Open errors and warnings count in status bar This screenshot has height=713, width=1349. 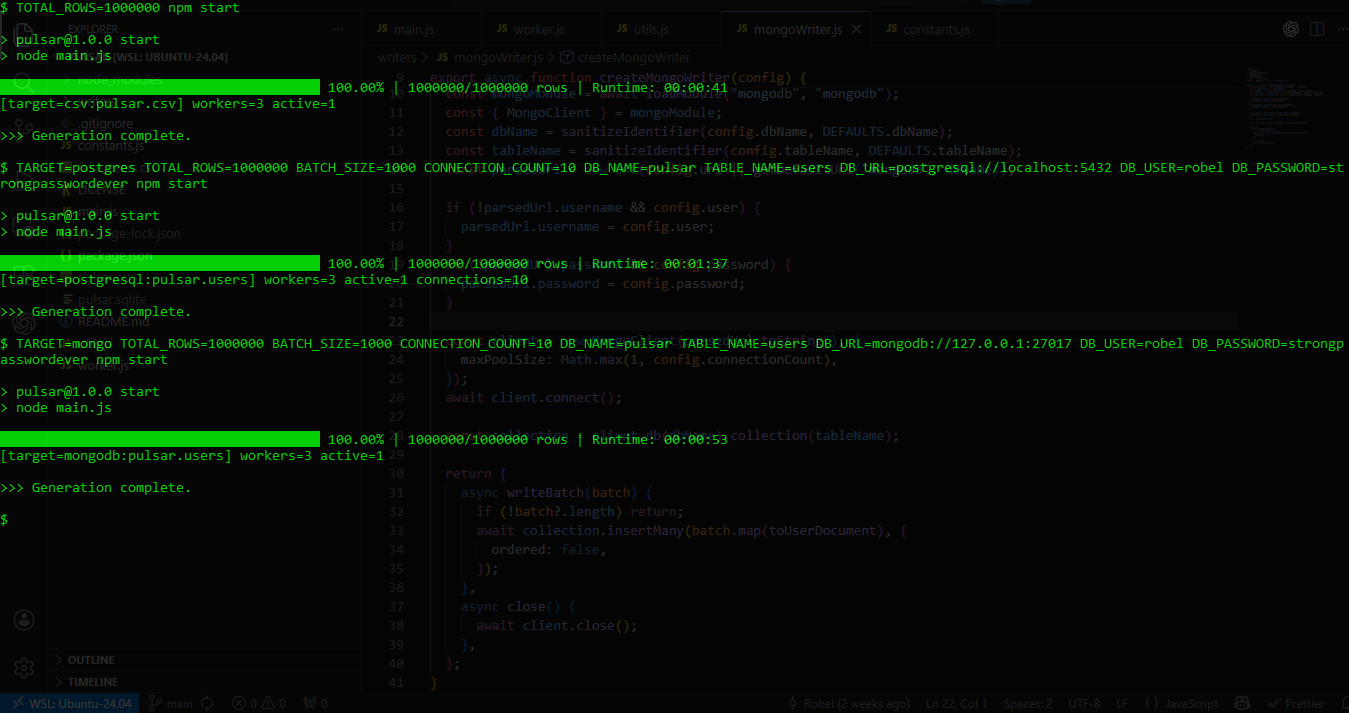[x=259, y=703]
